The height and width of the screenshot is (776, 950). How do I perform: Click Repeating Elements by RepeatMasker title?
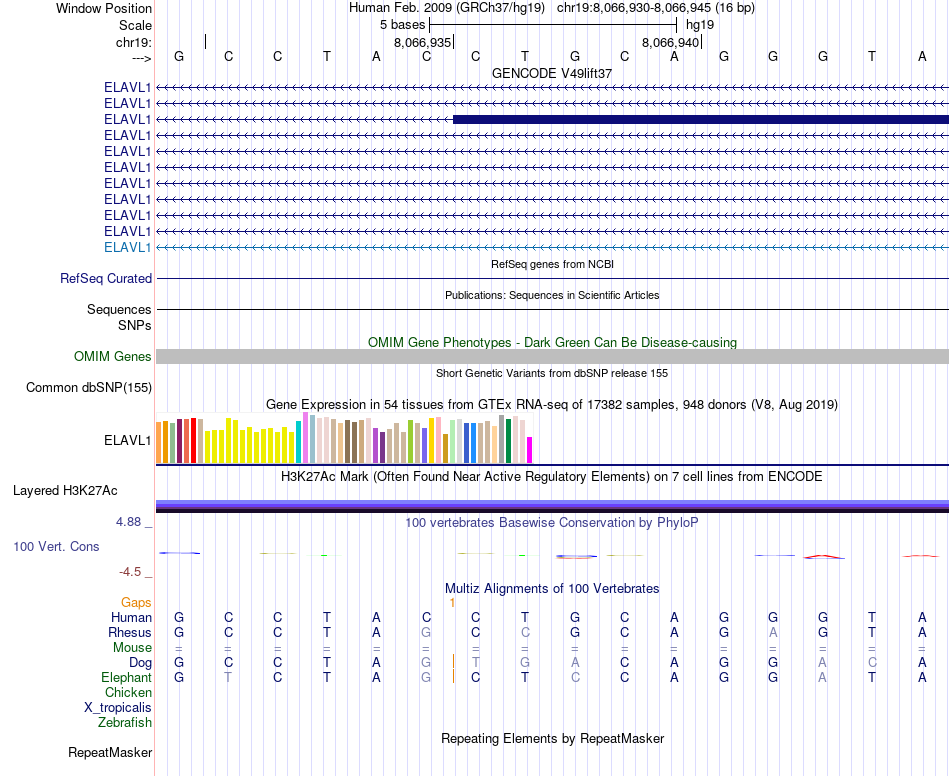click(x=553, y=738)
